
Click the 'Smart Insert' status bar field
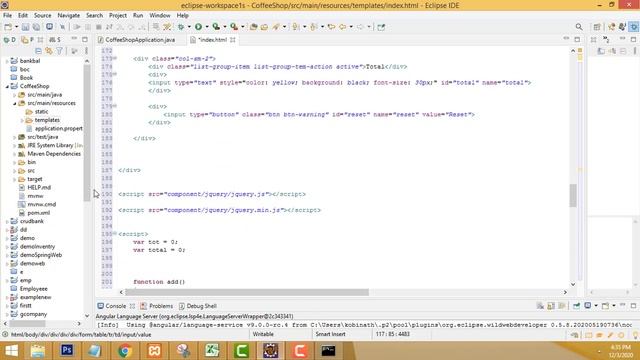[330, 334]
